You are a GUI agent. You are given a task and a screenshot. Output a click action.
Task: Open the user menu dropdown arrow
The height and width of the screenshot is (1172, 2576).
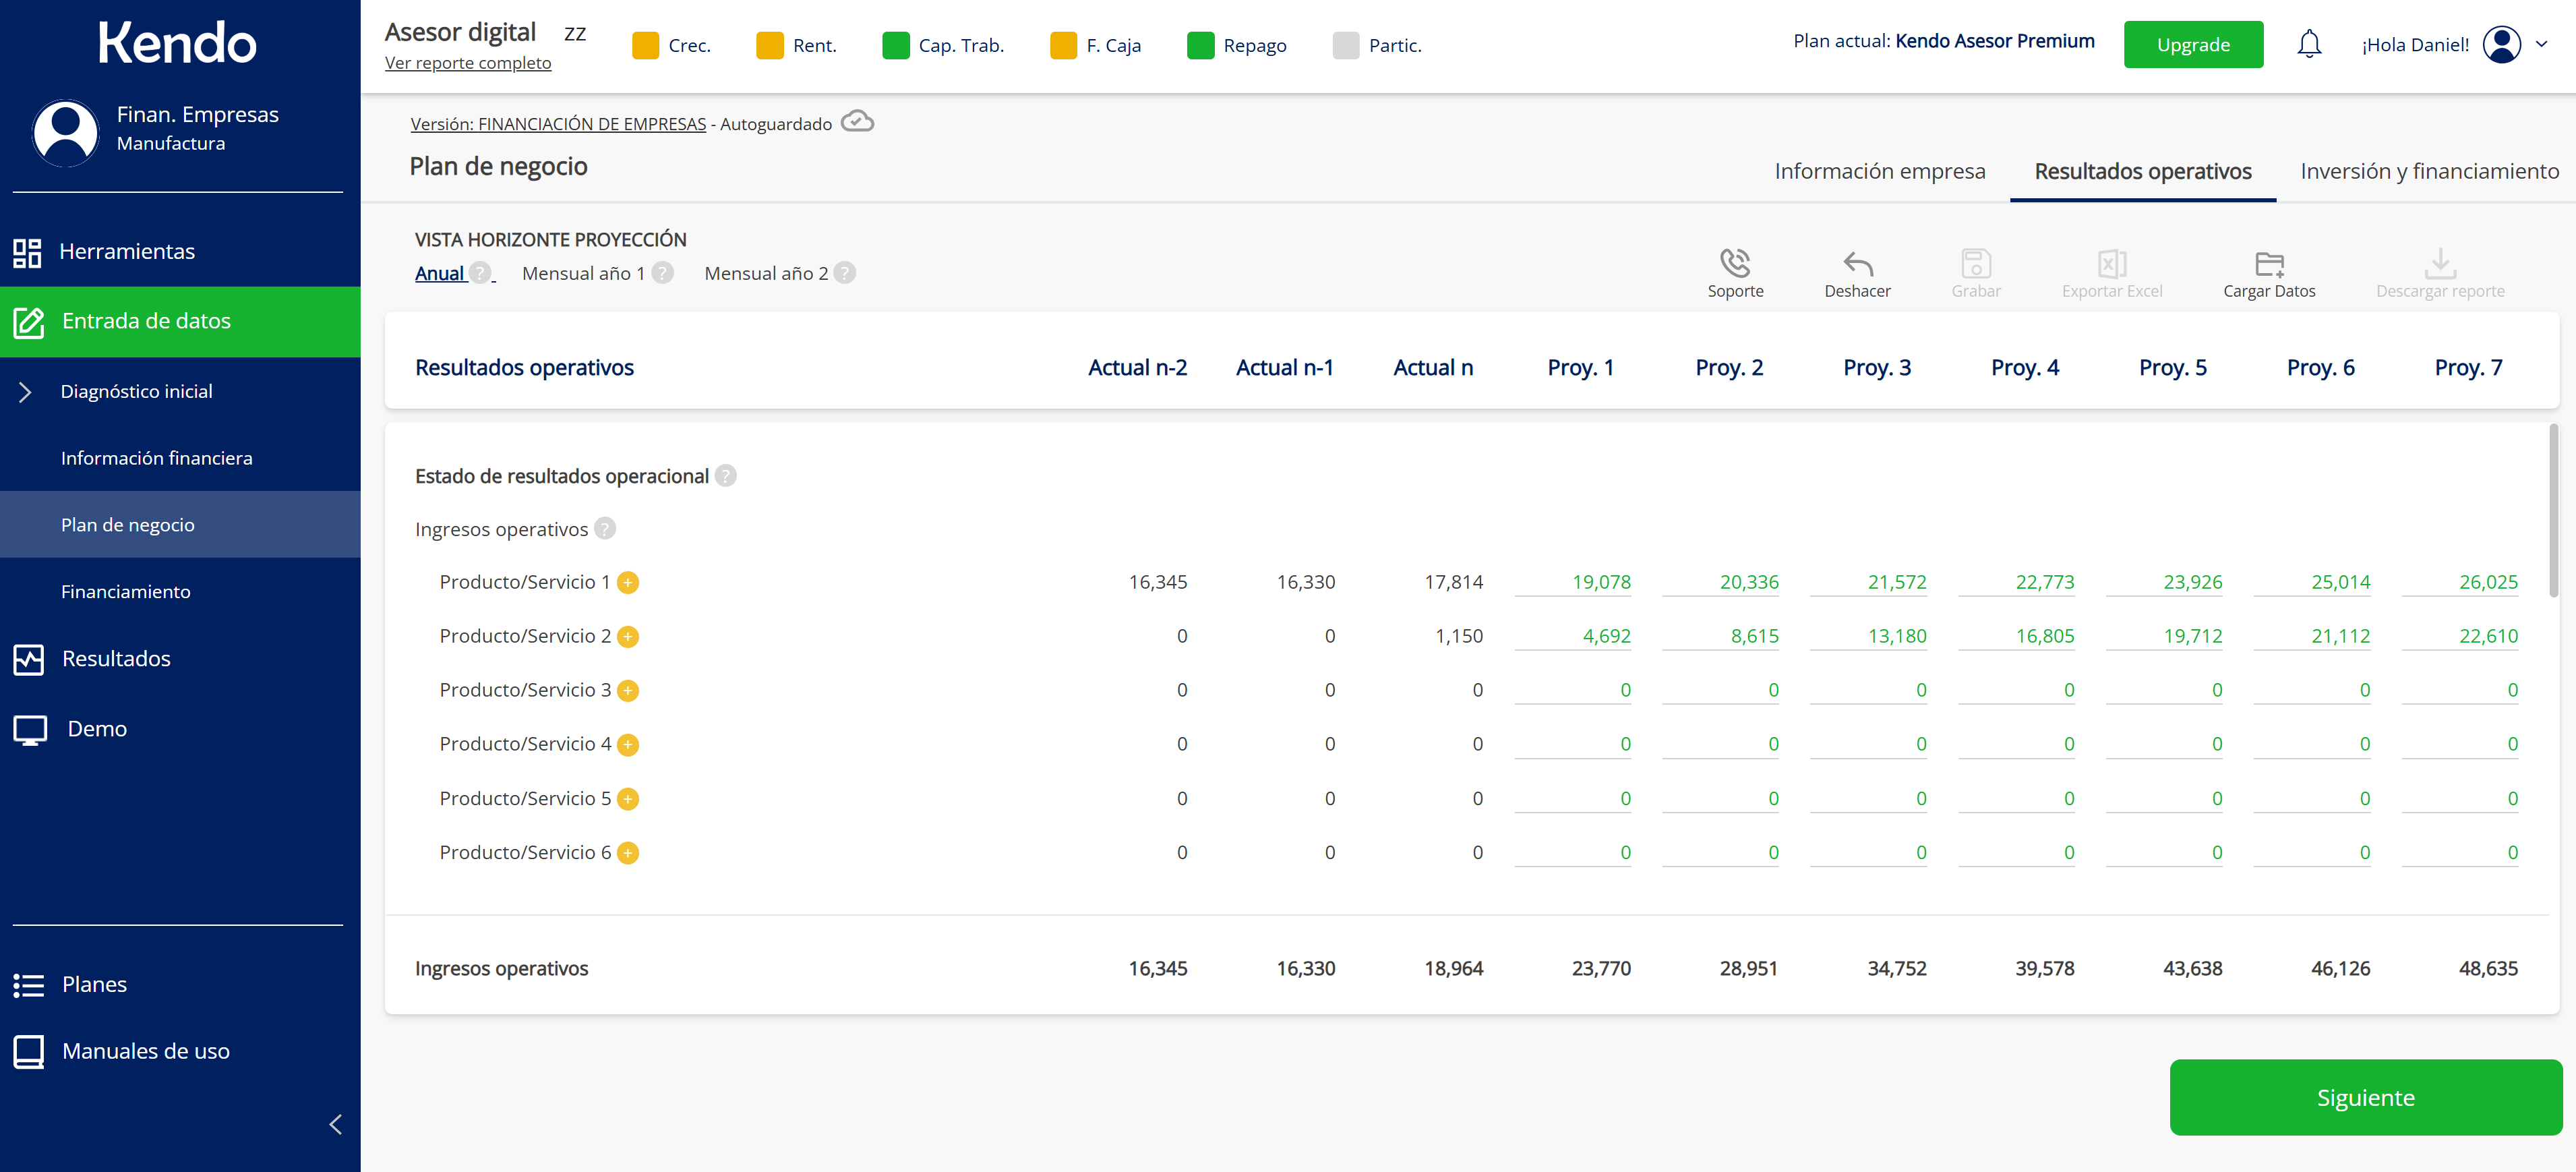point(2541,44)
